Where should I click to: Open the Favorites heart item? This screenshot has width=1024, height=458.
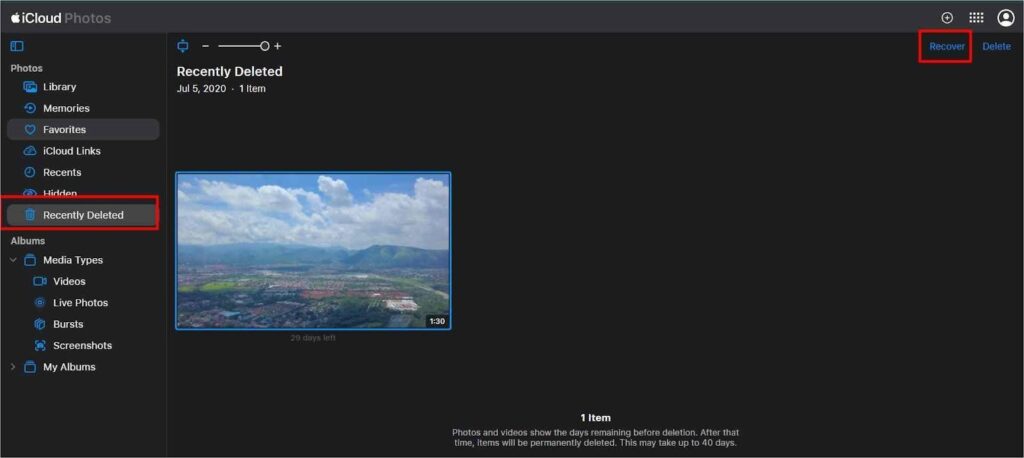pyautogui.click(x=64, y=130)
